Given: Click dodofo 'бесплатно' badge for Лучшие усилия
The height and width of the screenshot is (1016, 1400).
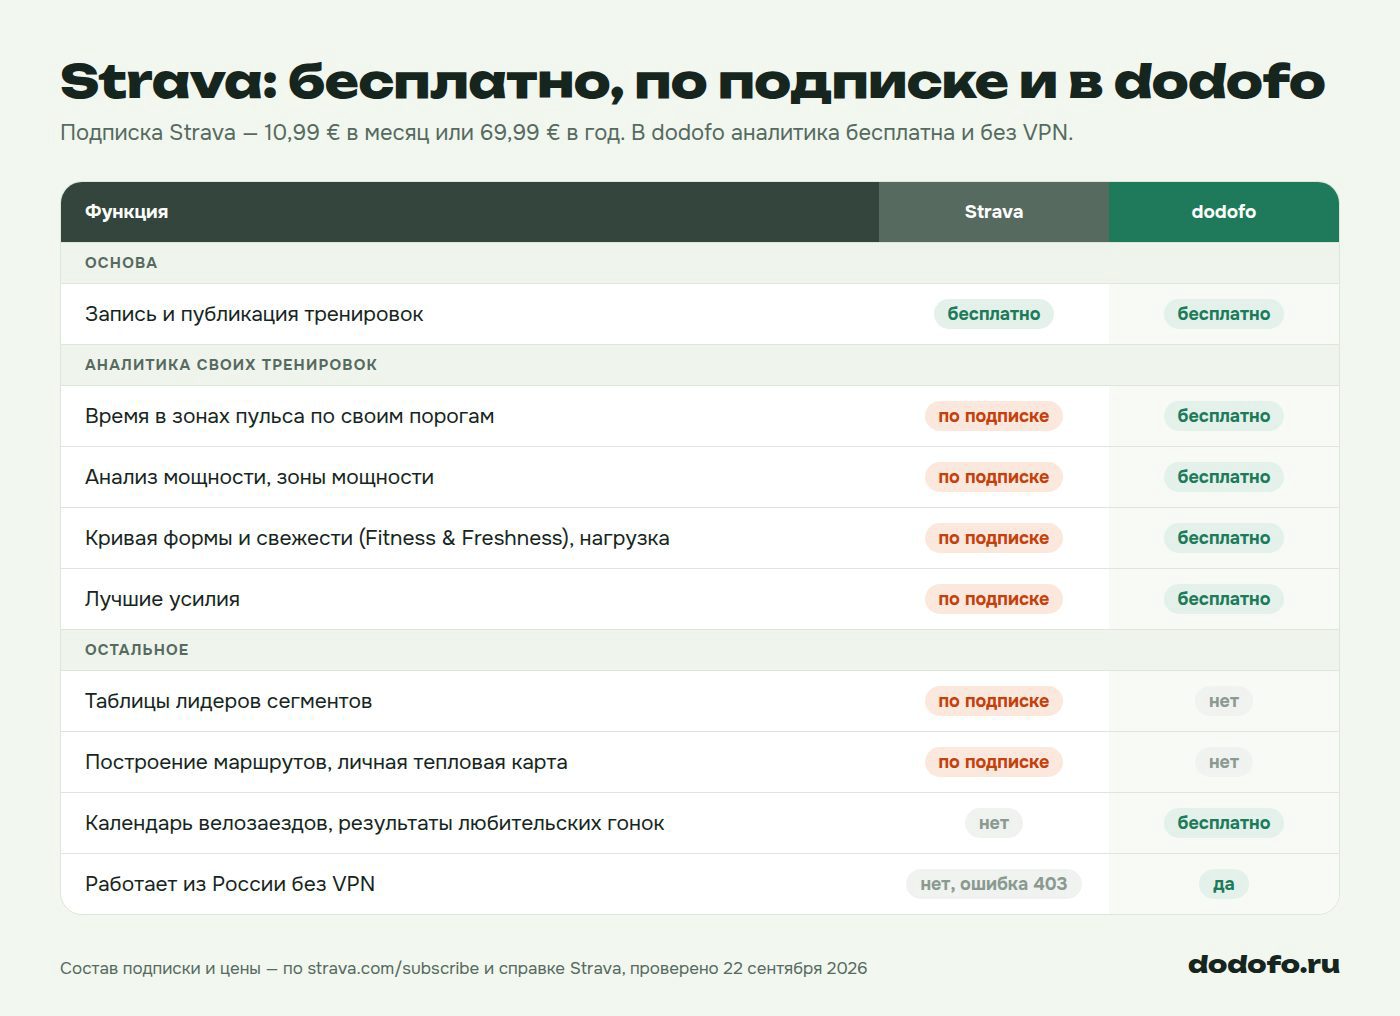Looking at the screenshot, I should (1223, 599).
